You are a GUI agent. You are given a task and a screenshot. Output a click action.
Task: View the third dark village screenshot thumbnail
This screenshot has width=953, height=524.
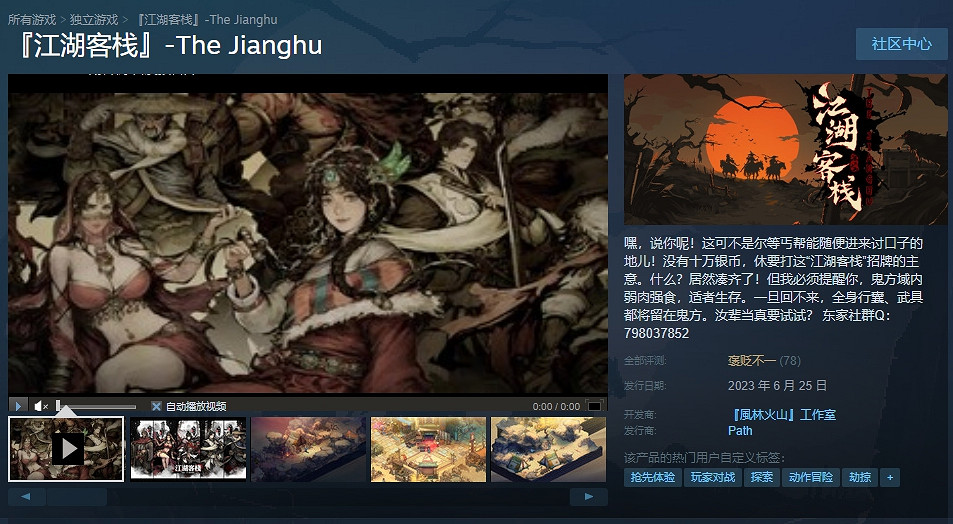tap(309, 449)
